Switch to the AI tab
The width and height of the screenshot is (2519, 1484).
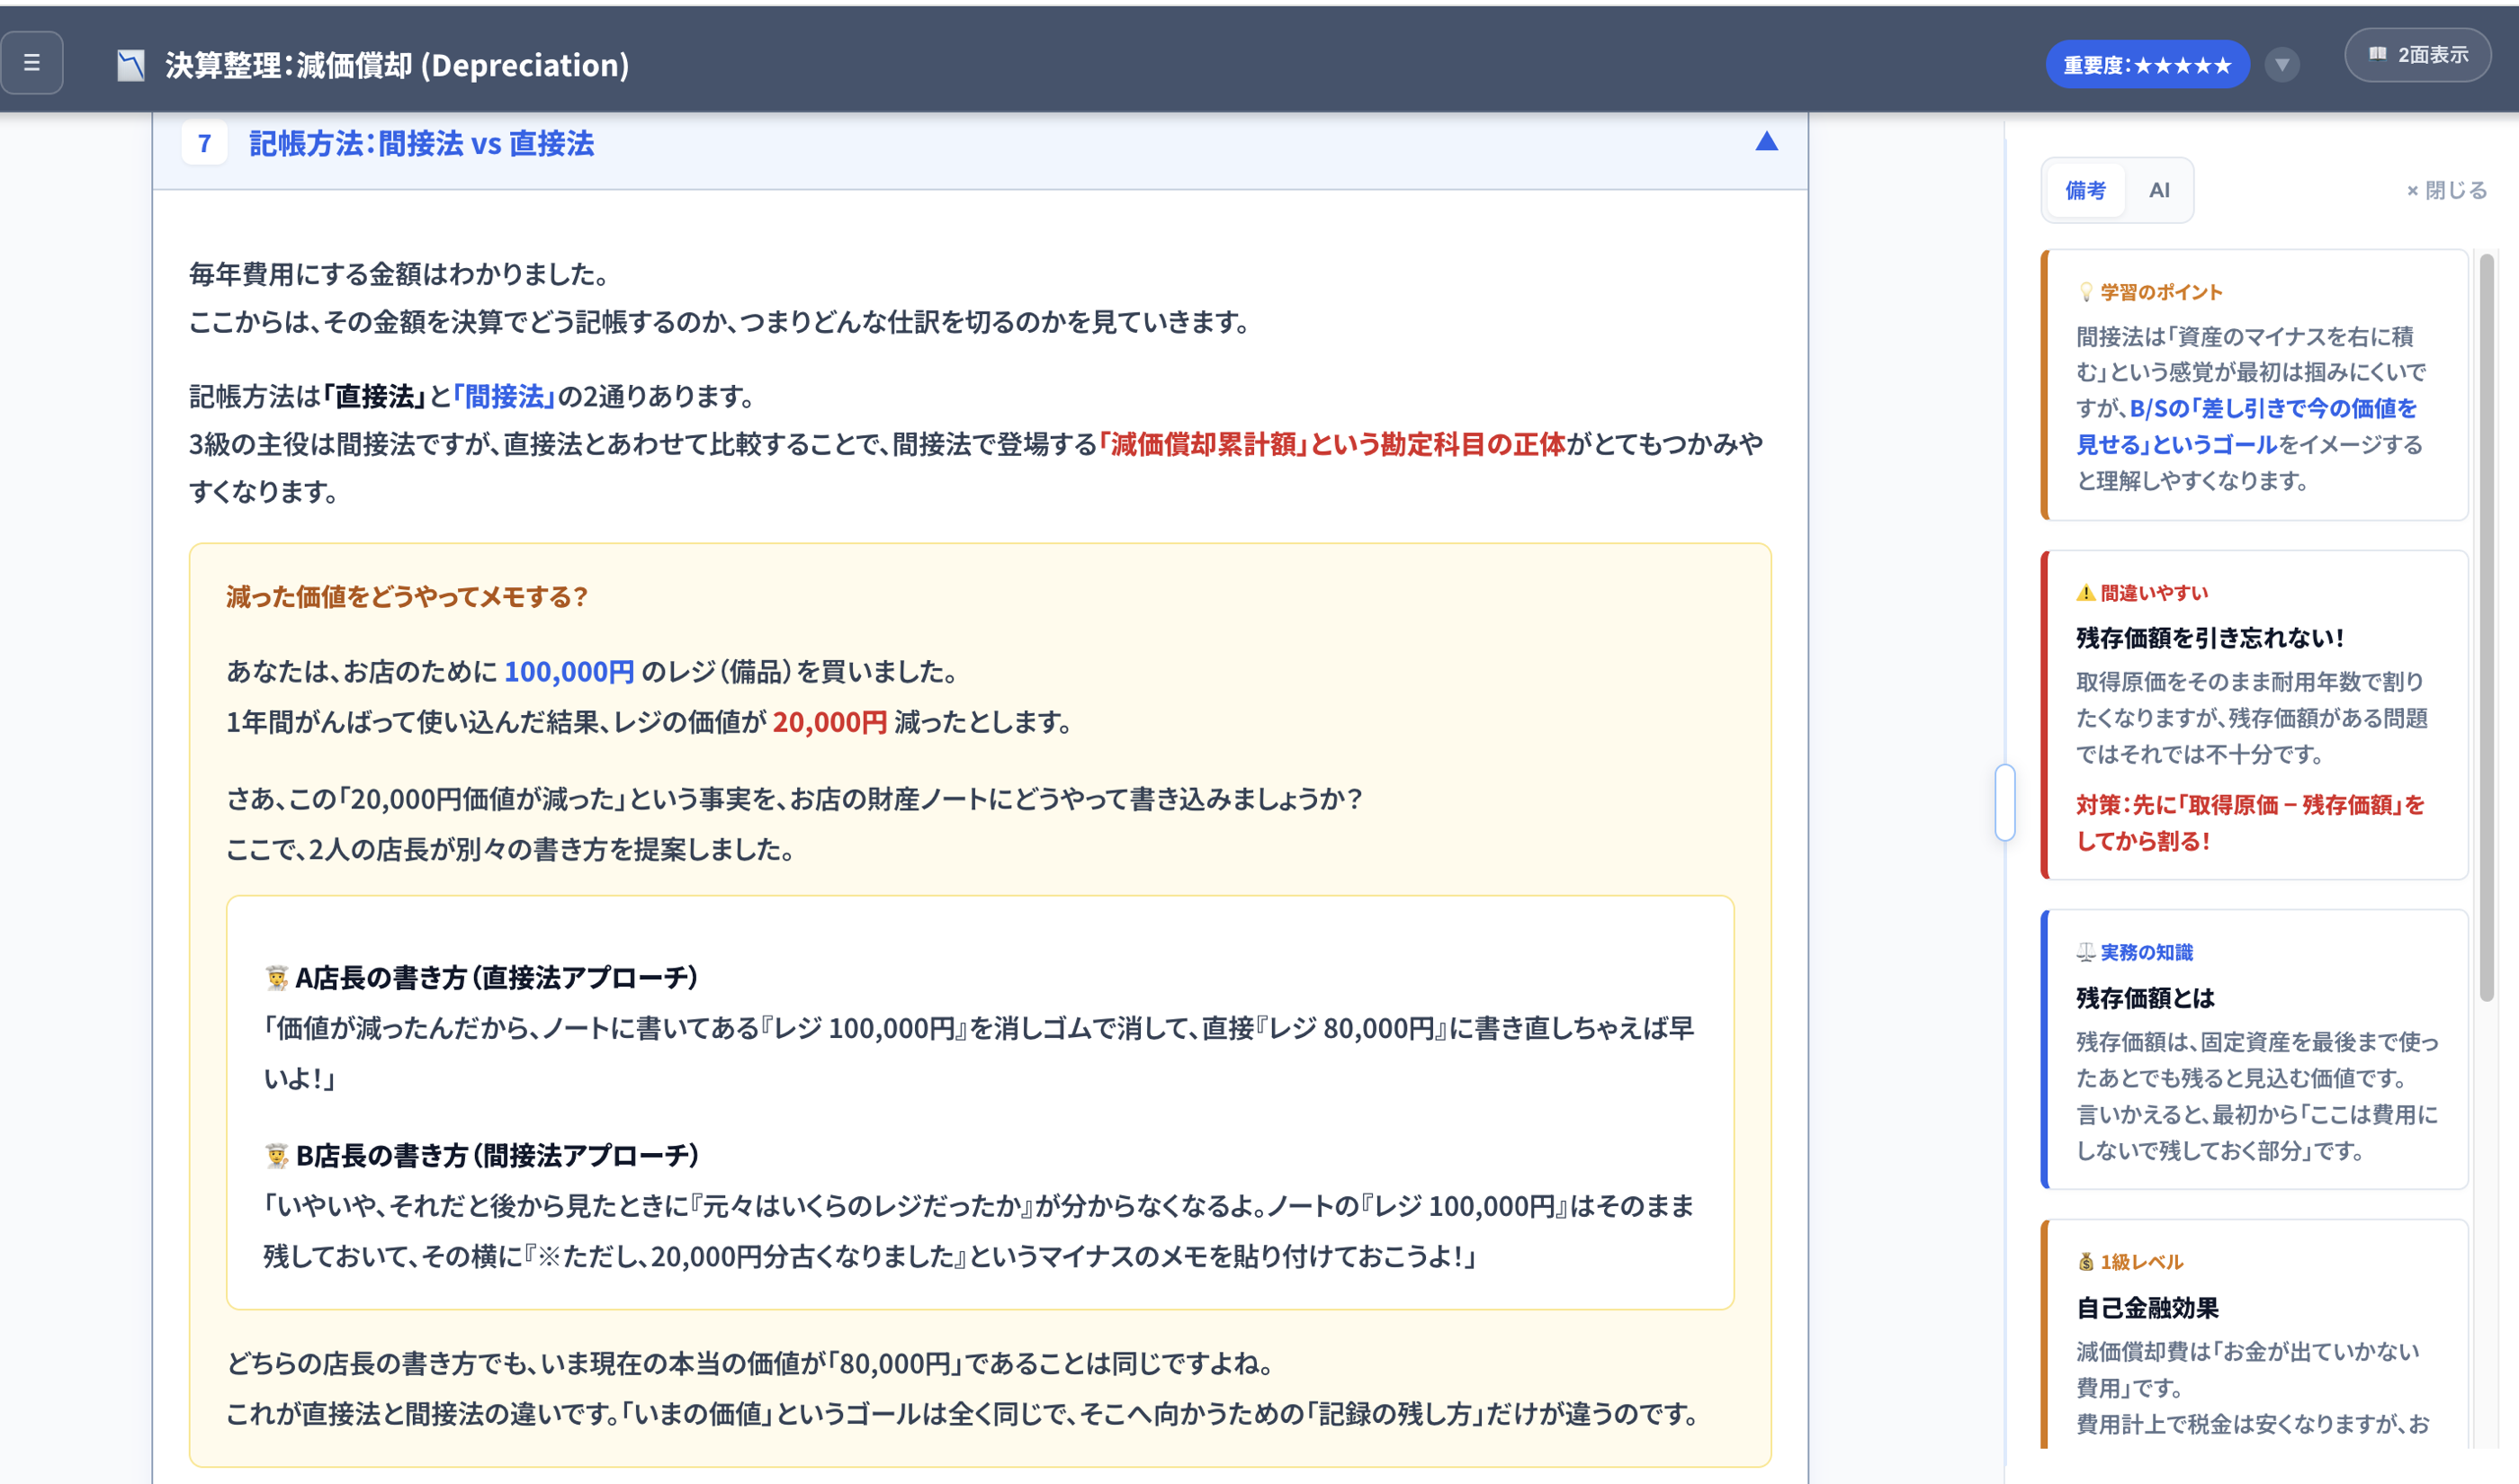pos(2159,190)
